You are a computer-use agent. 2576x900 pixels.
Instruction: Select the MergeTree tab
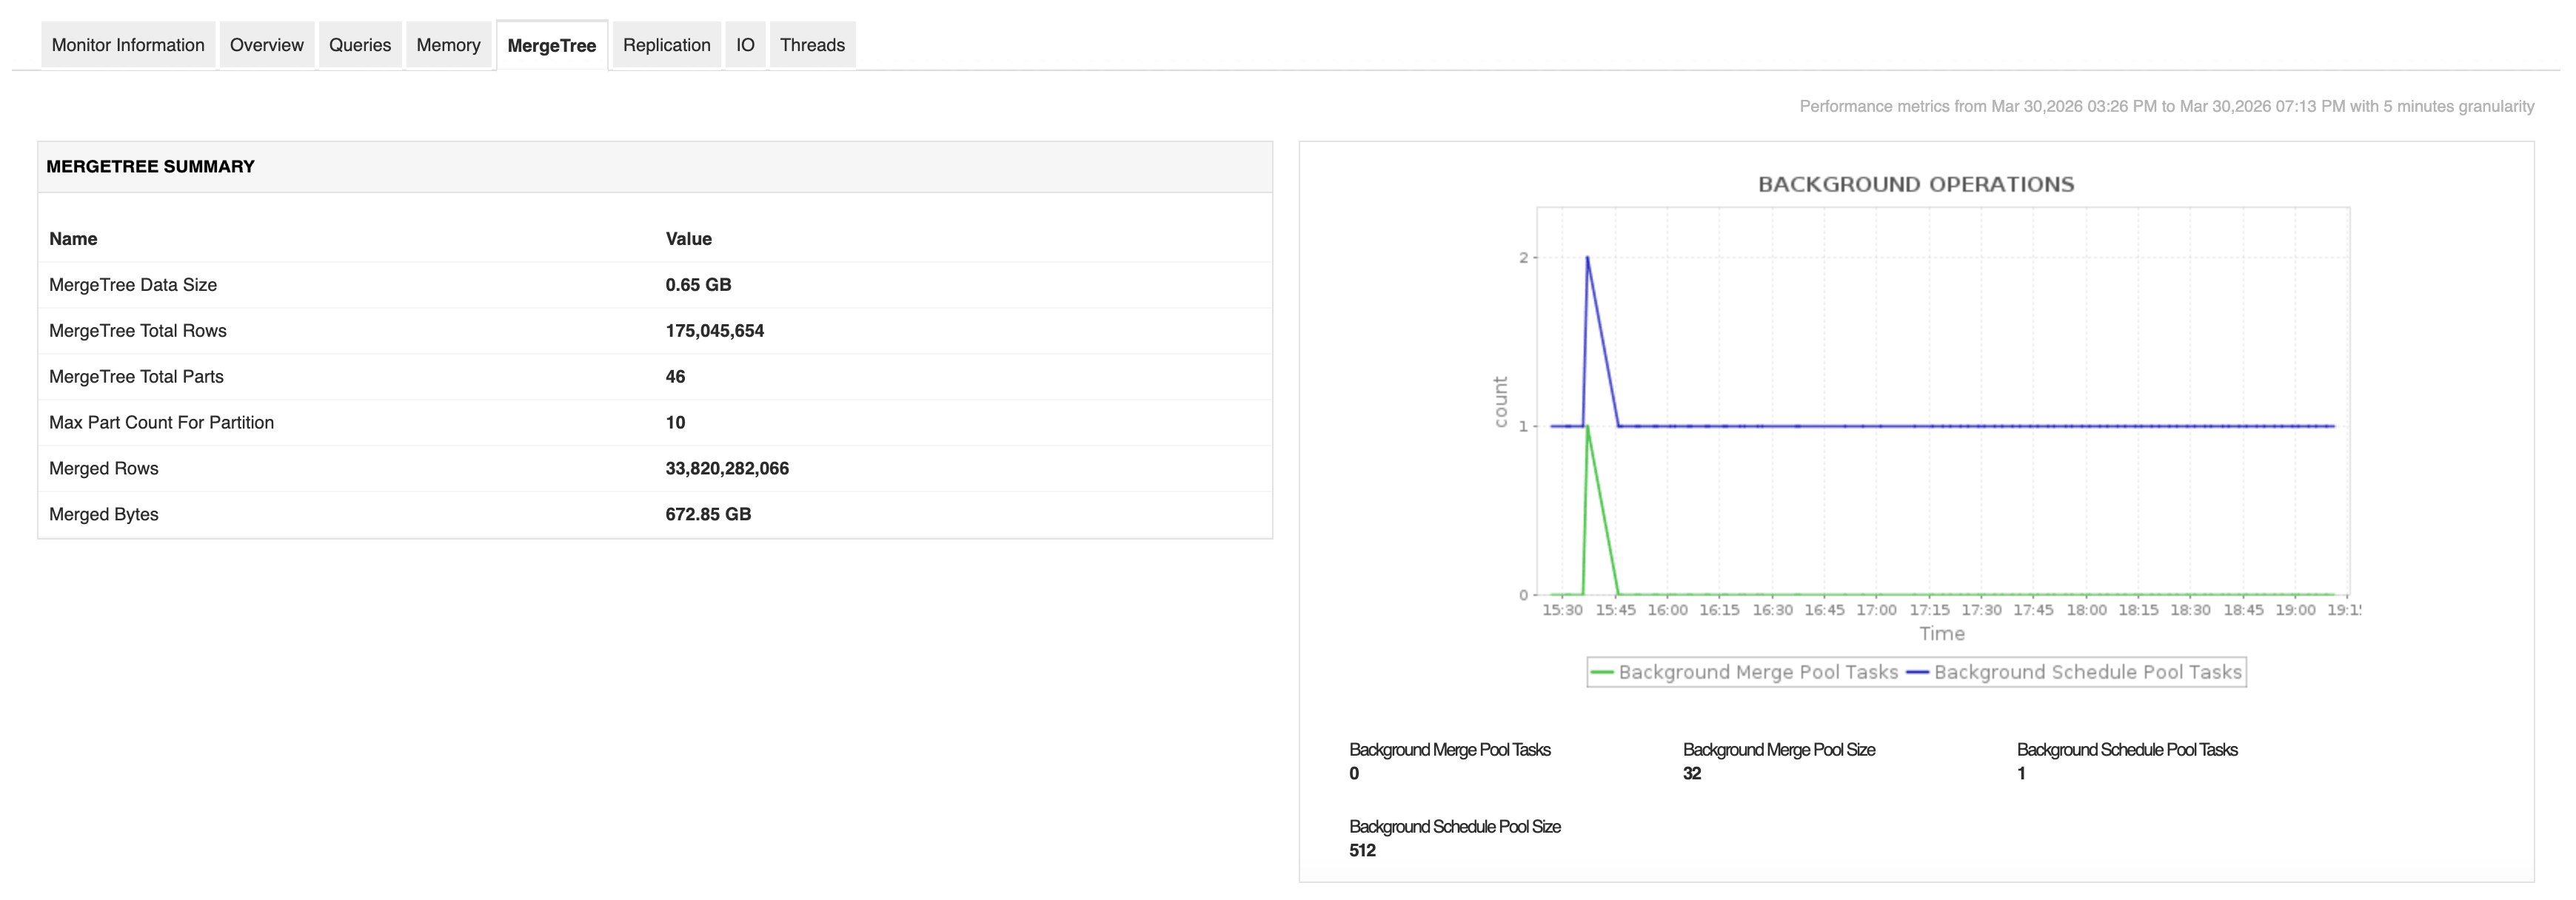552,46
